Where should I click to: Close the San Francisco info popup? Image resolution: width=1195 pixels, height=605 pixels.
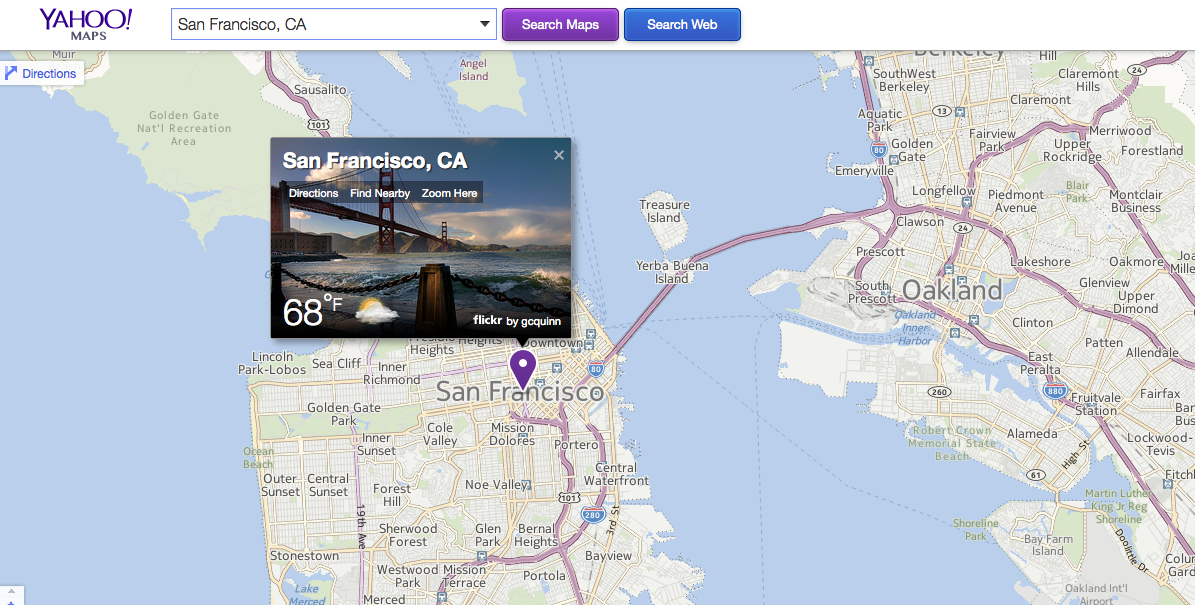pyautogui.click(x=558, y=155)
